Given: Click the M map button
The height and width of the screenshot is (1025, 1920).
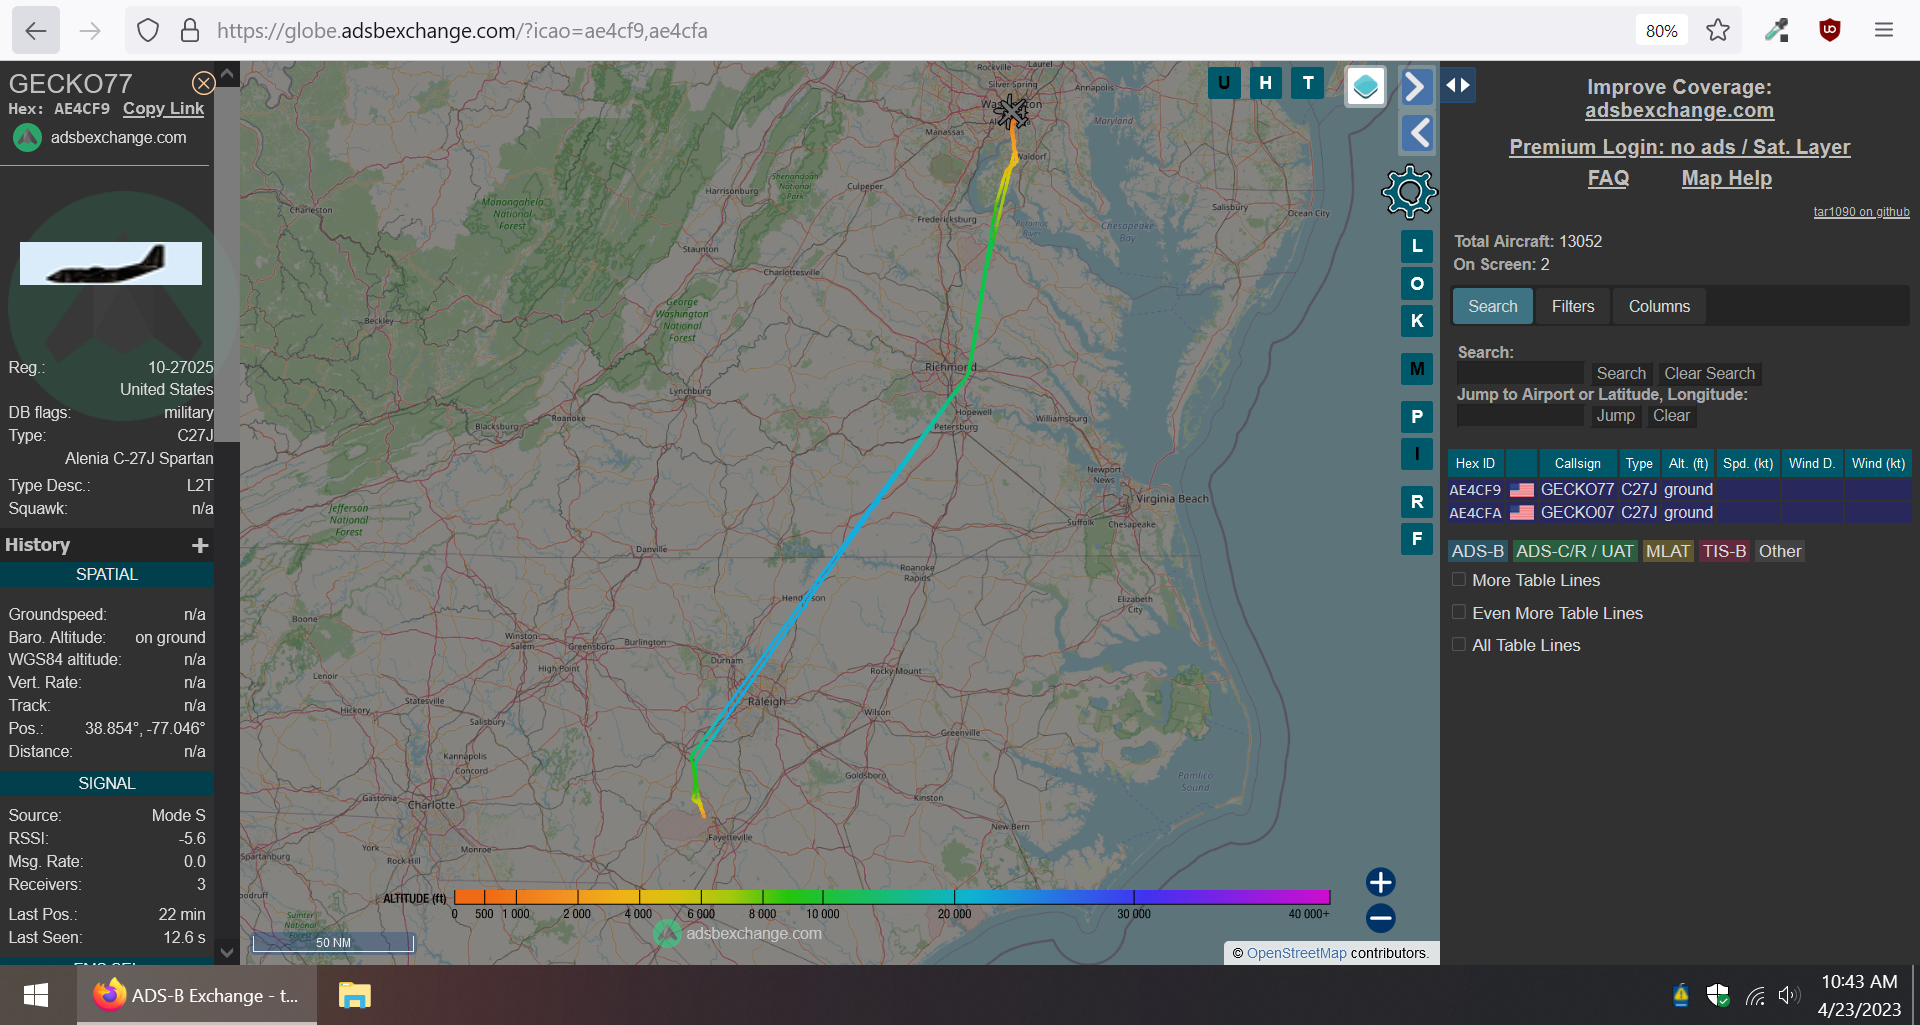Looking at the screenshot, I should pyautogui.click(x=1417, y=369).
